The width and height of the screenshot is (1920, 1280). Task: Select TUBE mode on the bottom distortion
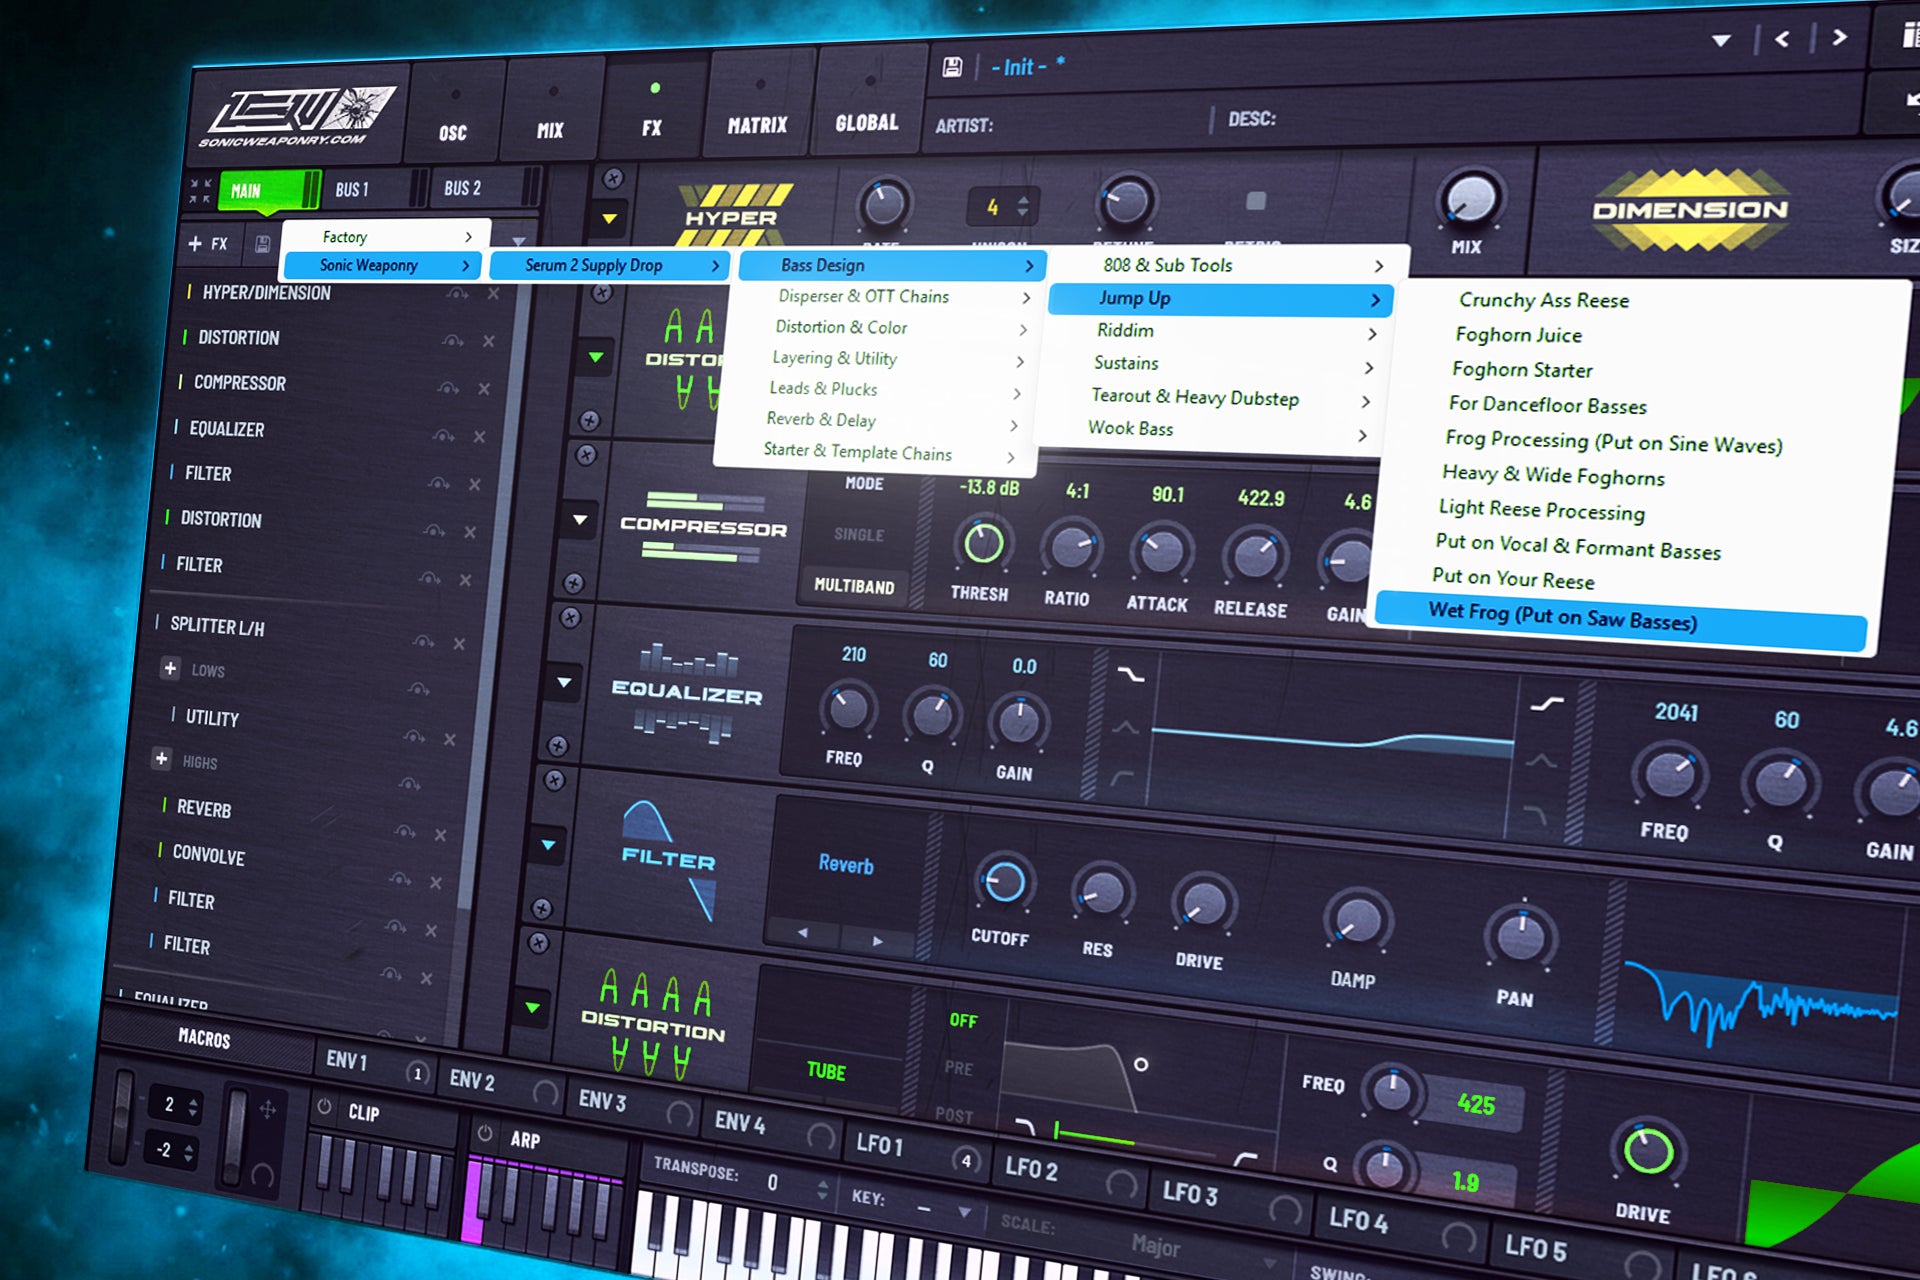coord(826,1070)
